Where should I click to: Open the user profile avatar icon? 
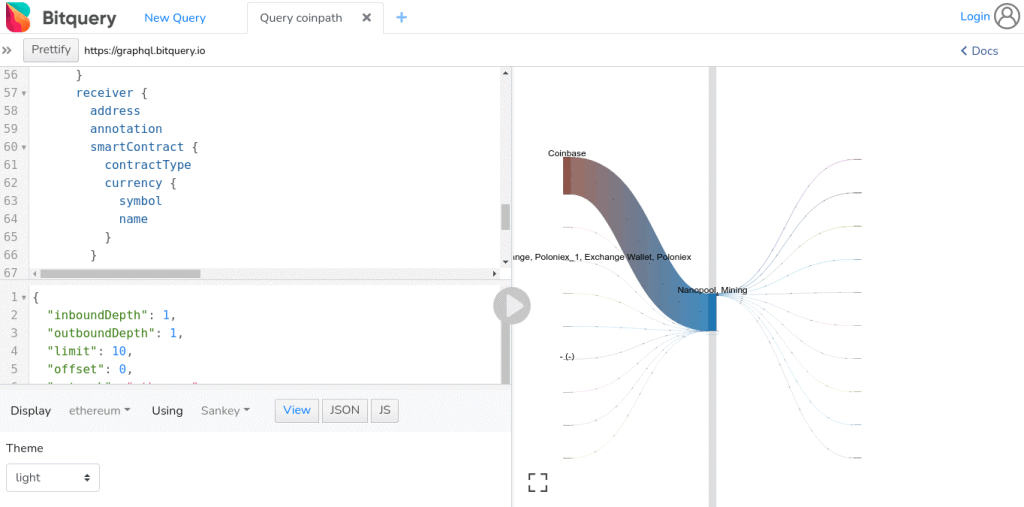[x=1006, y=16]
